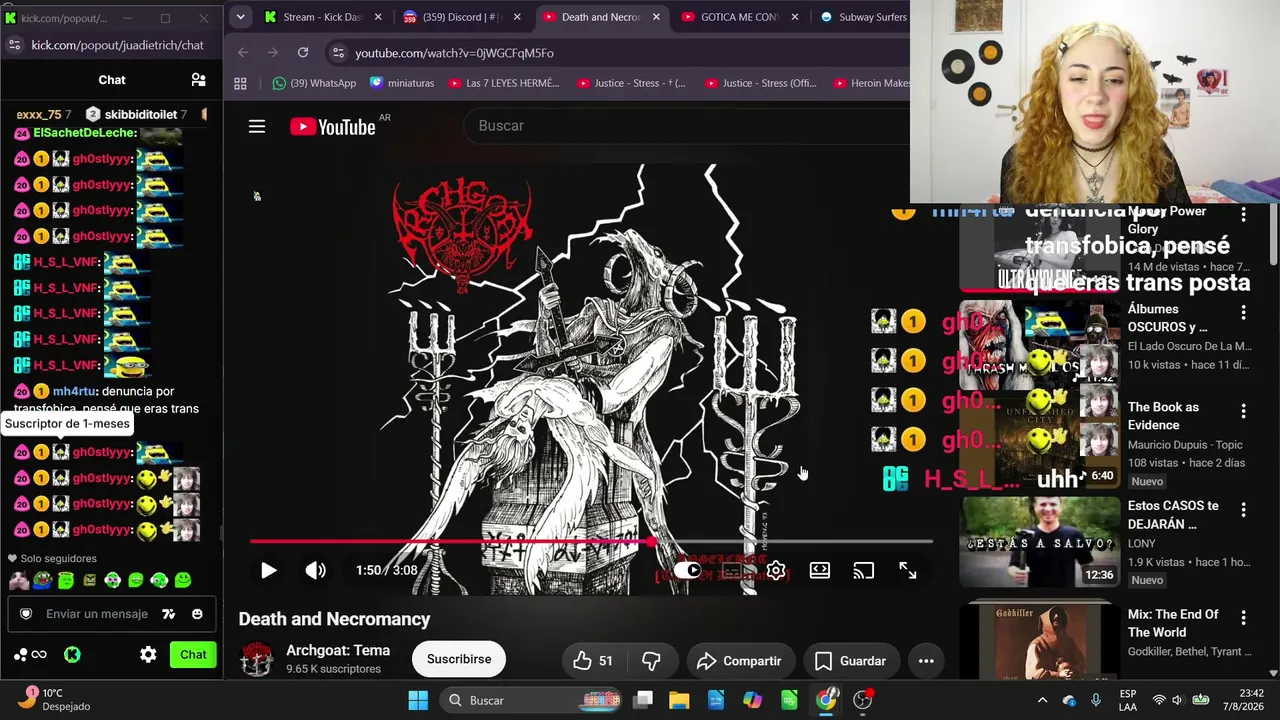Image resolution: width=1280 pixels, height=720 pixels.
Task: Open Kick chat settings gear
Action: 148,655
